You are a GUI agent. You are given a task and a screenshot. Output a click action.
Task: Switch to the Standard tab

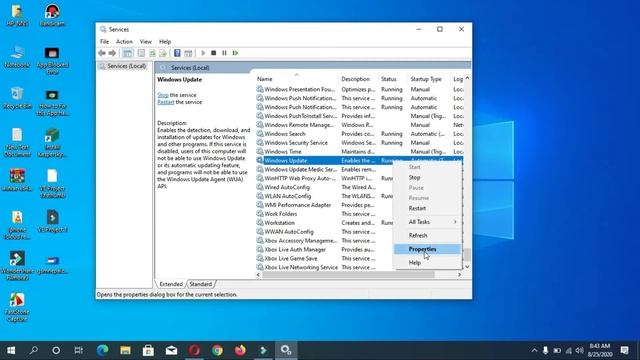(x=201, y=284)
